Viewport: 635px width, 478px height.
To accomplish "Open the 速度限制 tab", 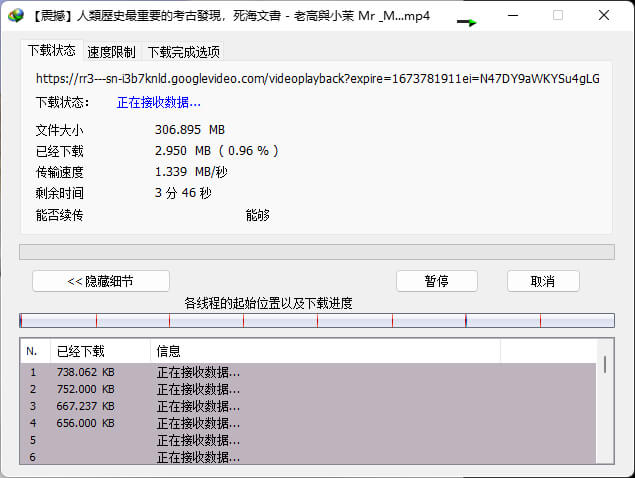I will [111, 52].
